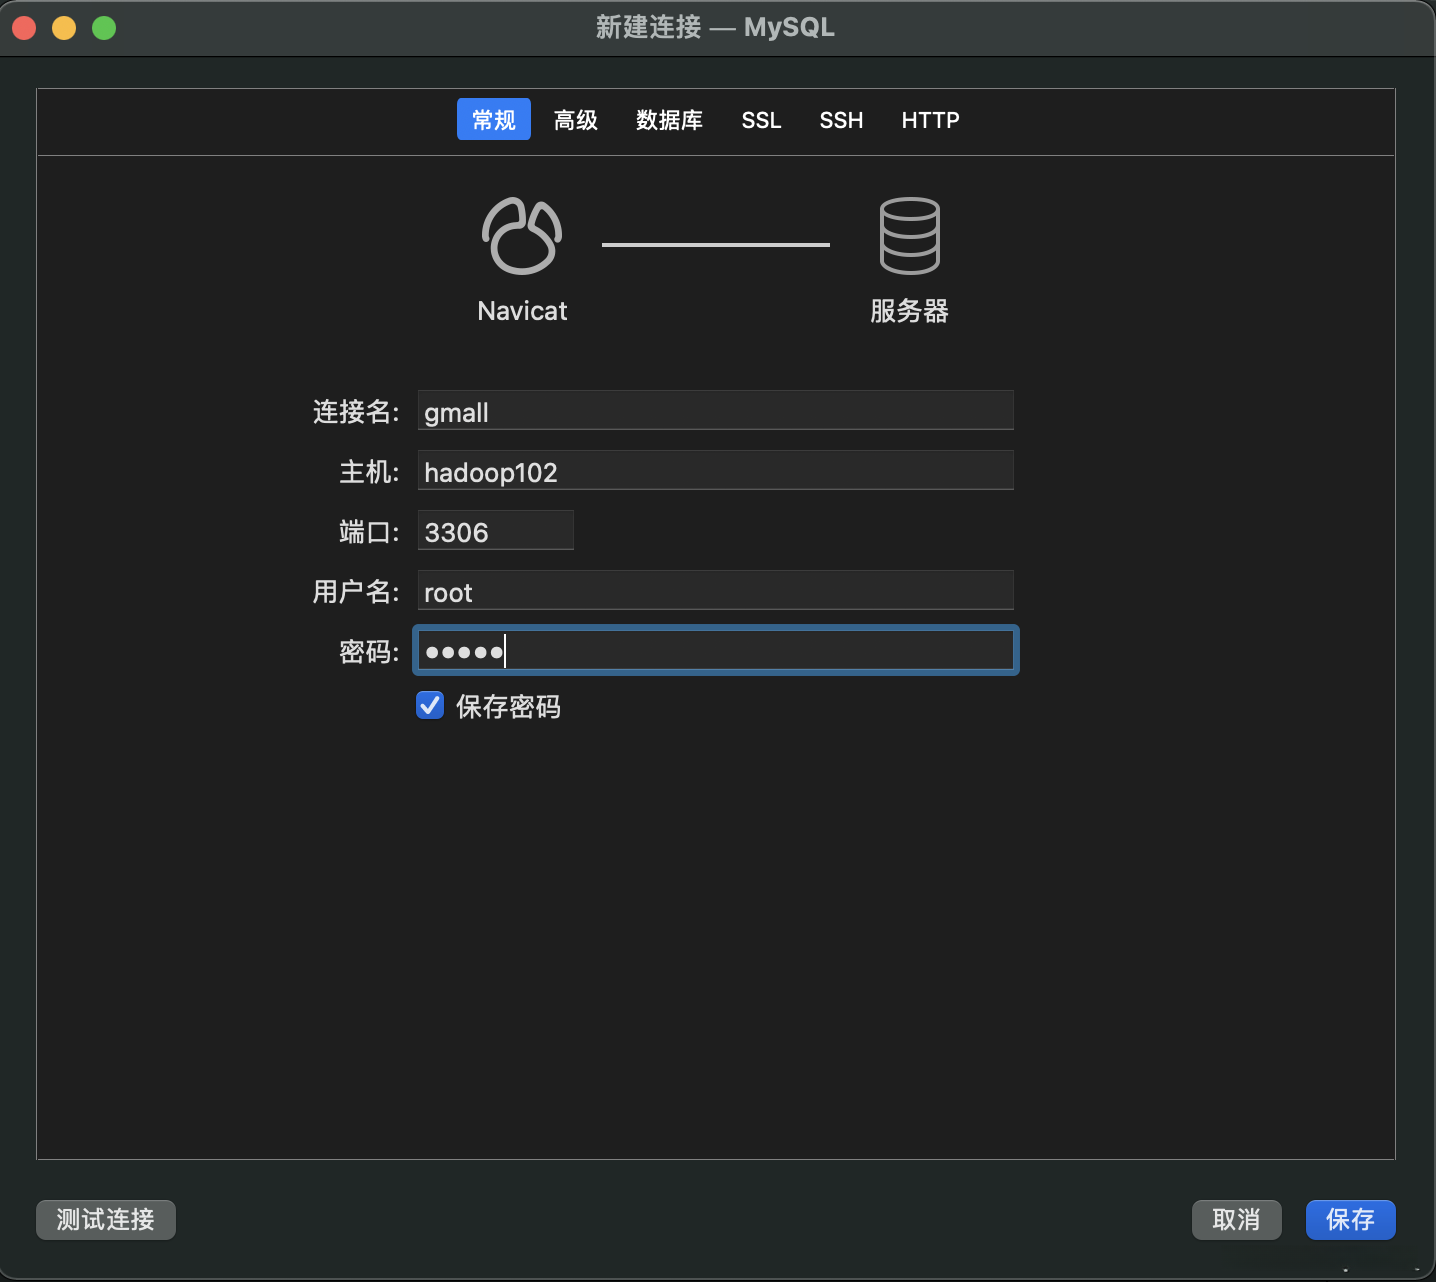Screen dimensions: 1436x1282
Task: Click the 用户名 field showing root
Action: 715,591
